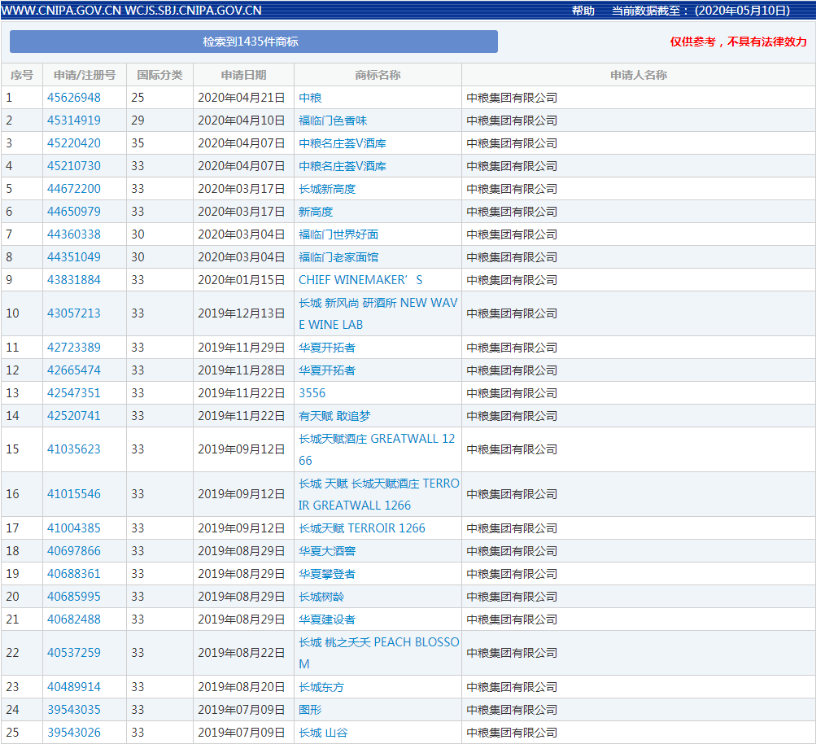Image resolution: width=816 pixels, height=744 pixels.
Task: Open application number 41015546
Action: tap(73, 494)
